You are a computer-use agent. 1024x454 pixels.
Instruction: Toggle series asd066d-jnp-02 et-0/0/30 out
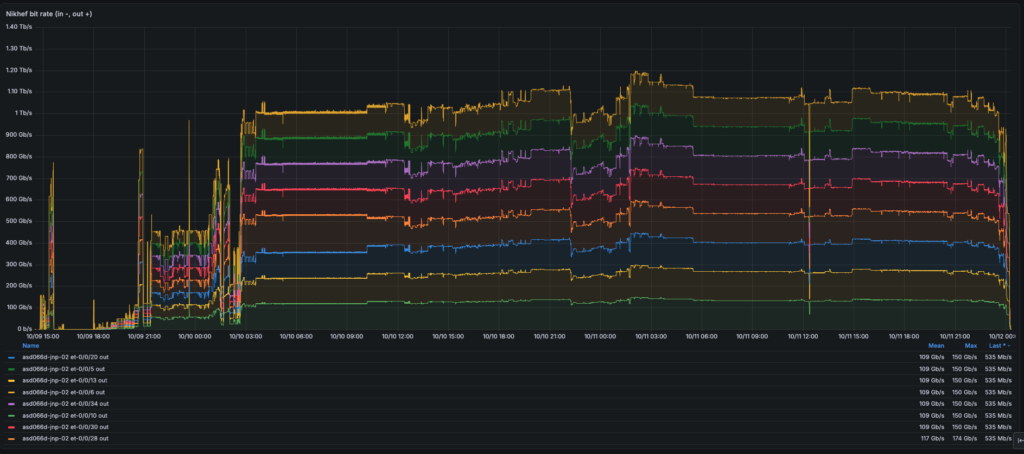tap(65, 427)
